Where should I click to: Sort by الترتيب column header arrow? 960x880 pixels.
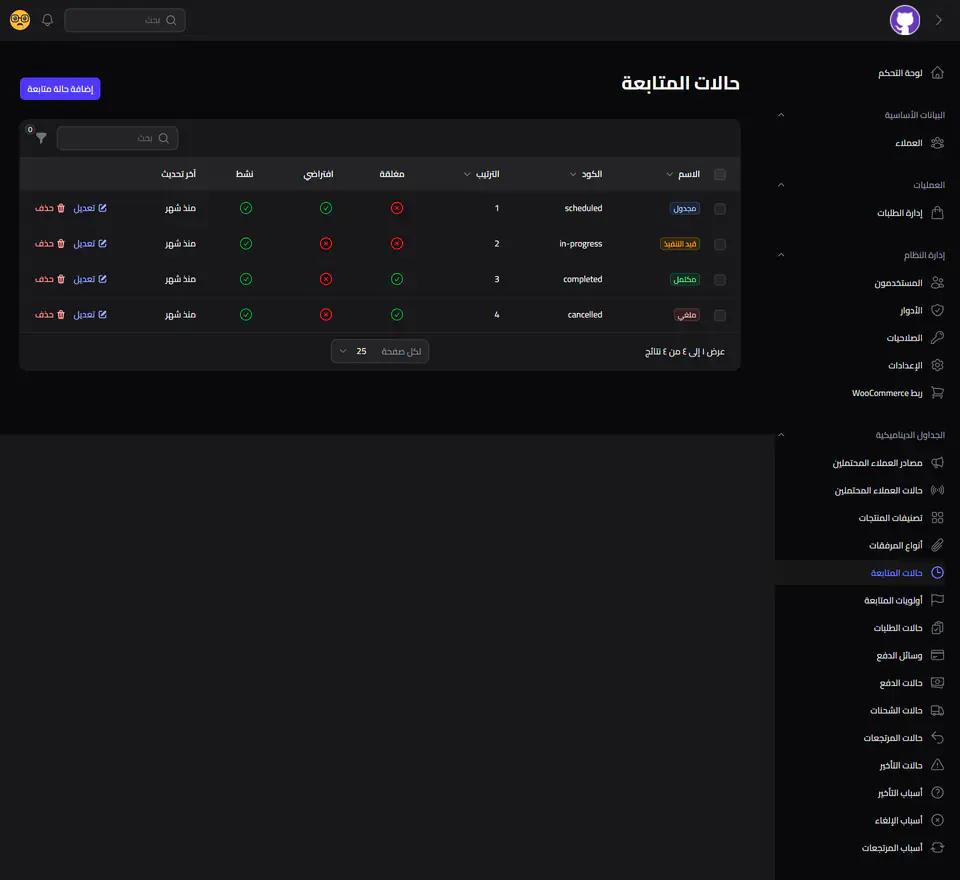click(x=467, y=175)
